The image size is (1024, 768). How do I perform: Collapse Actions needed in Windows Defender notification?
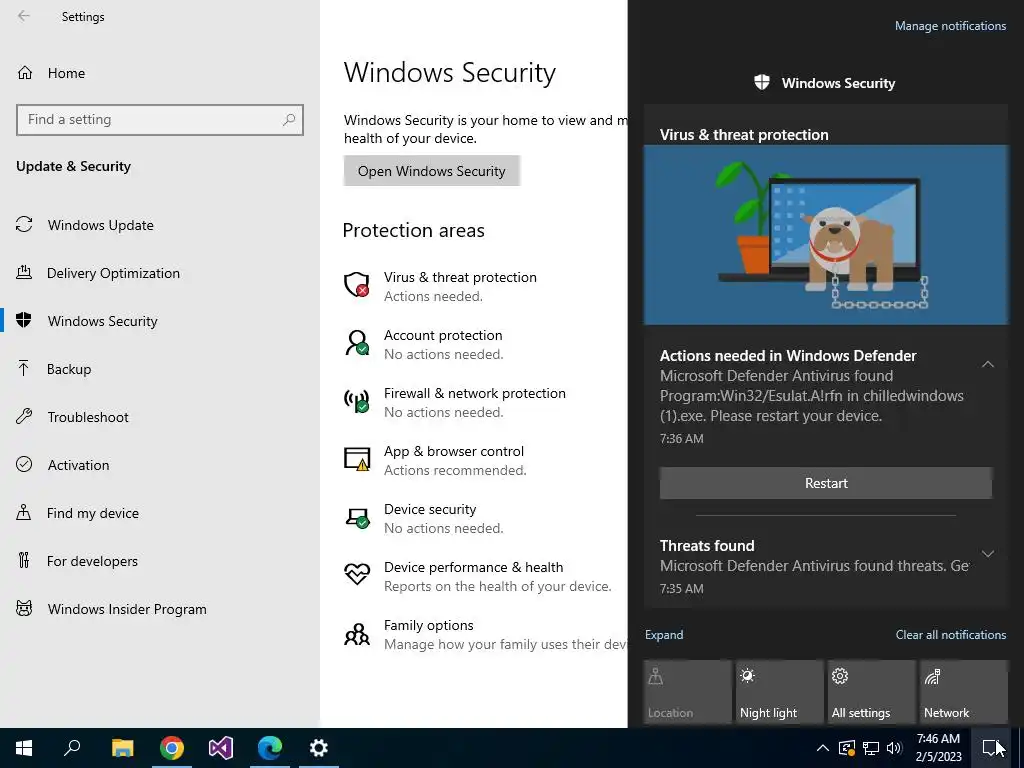coord(987,364)
